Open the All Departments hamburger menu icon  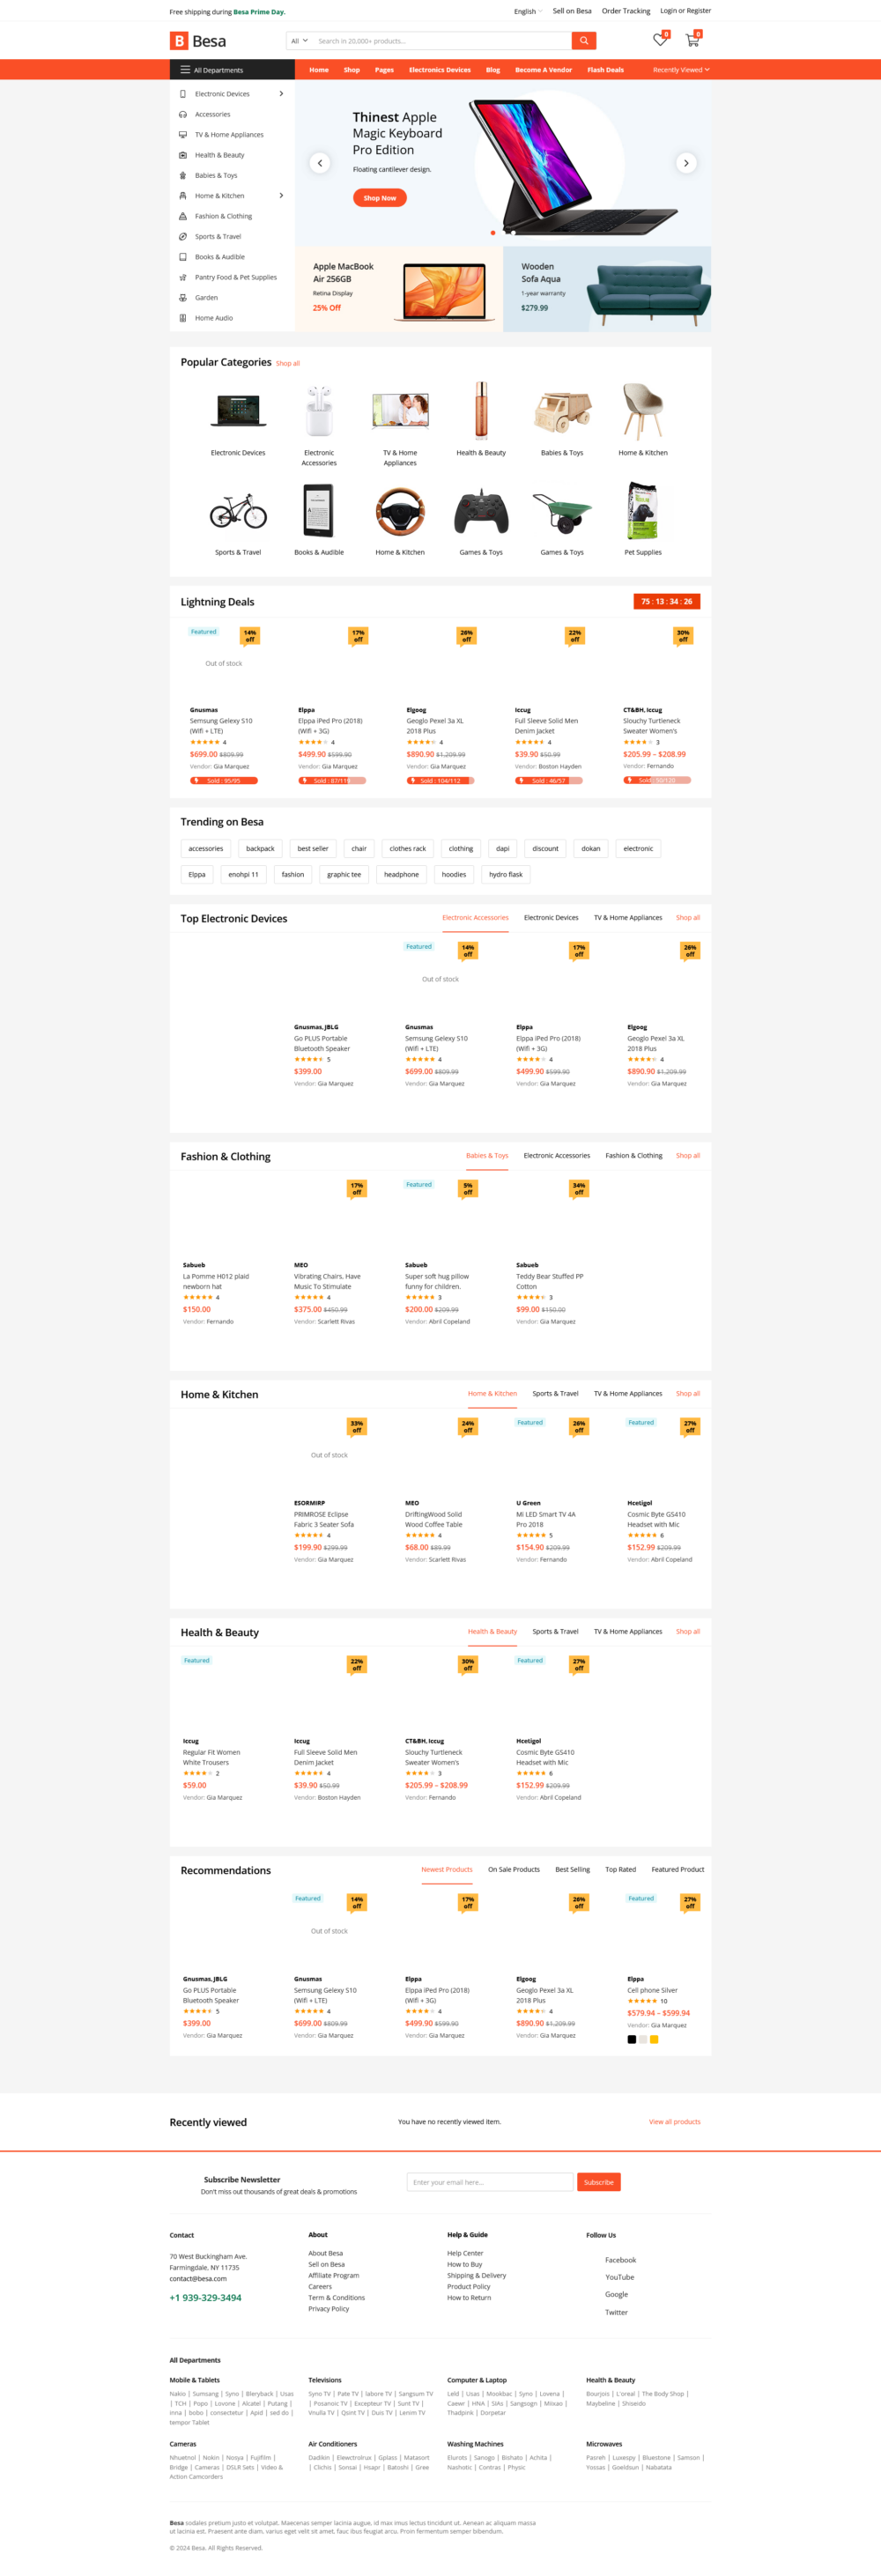click(x=185, y=70)
